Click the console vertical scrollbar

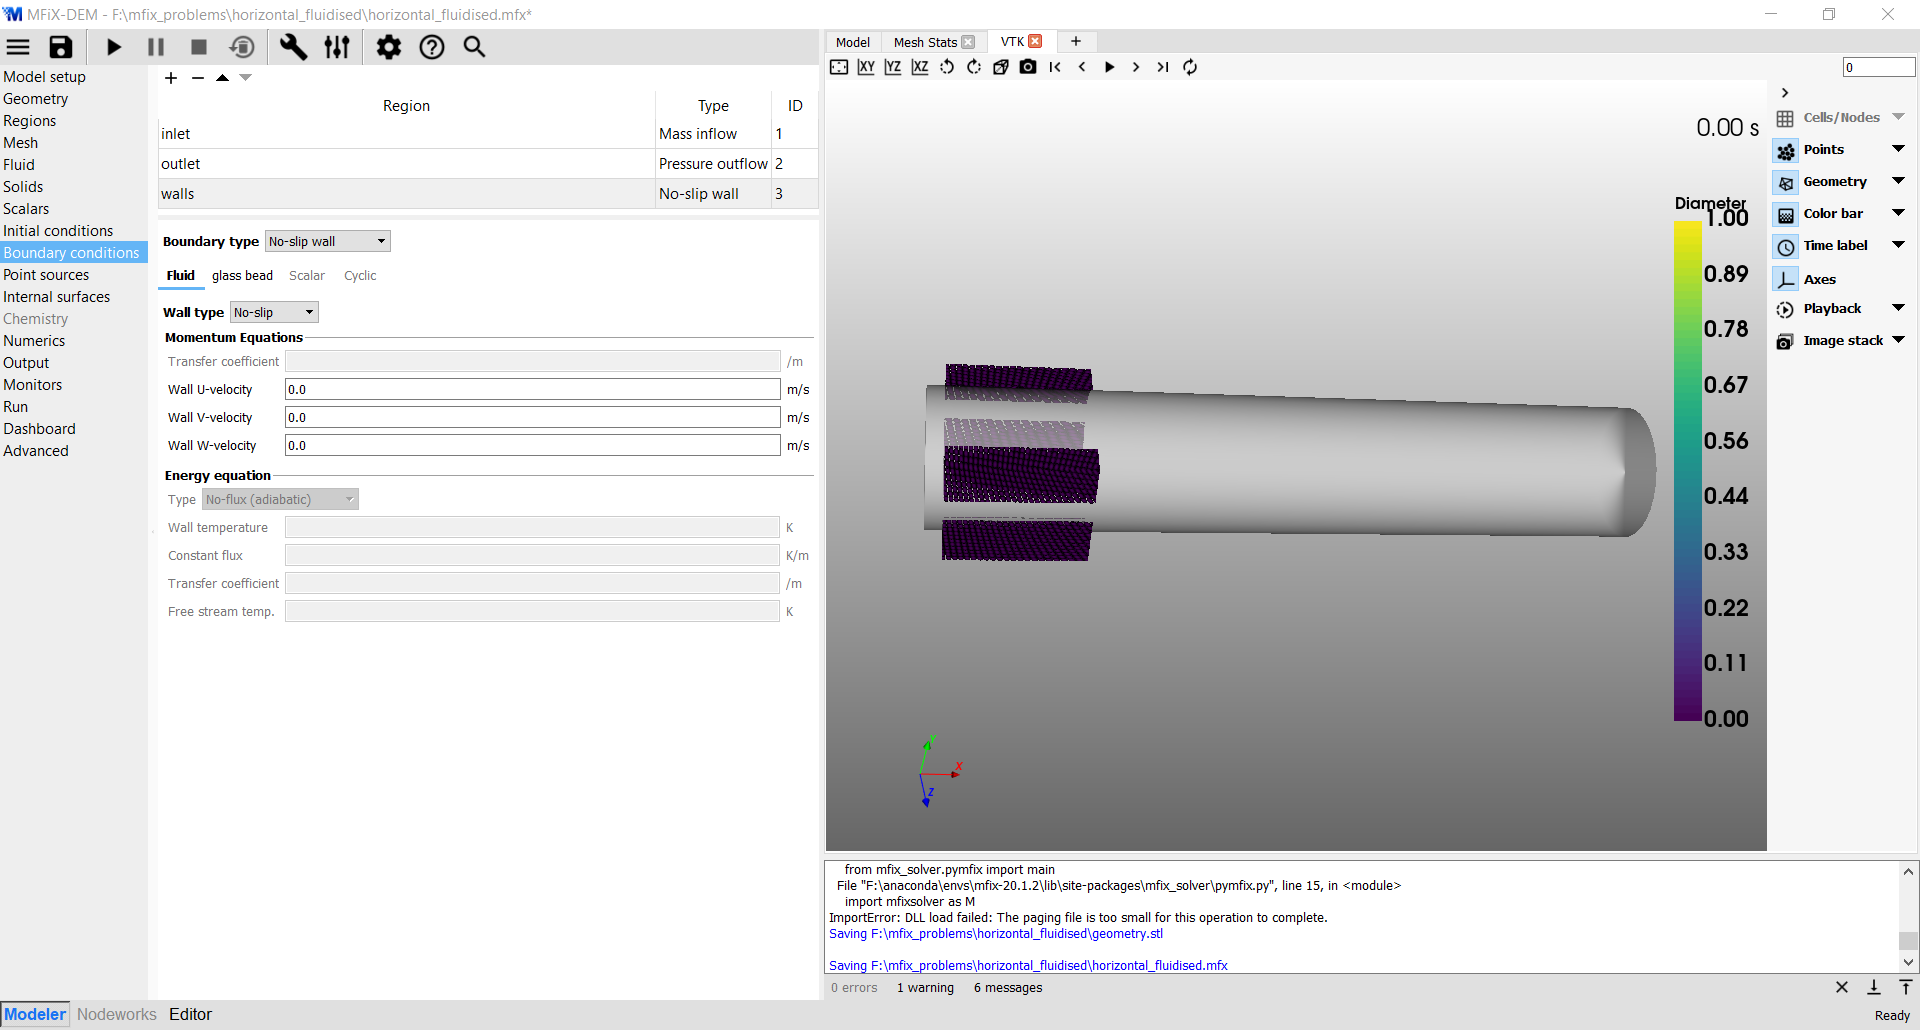[1908, 940]
